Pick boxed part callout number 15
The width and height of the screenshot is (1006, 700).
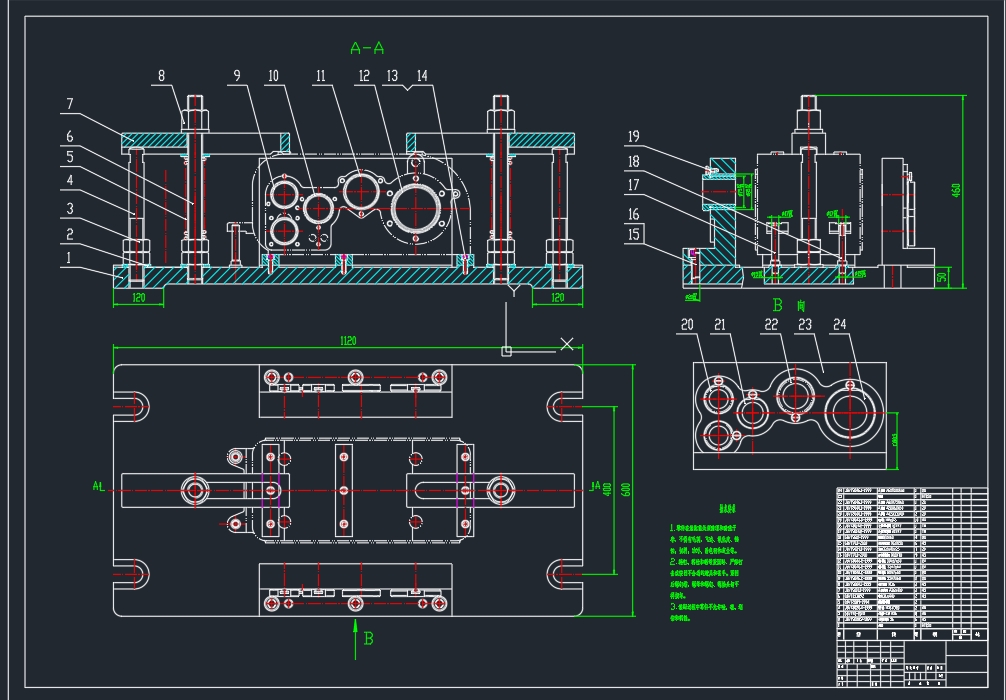[634, 234]
